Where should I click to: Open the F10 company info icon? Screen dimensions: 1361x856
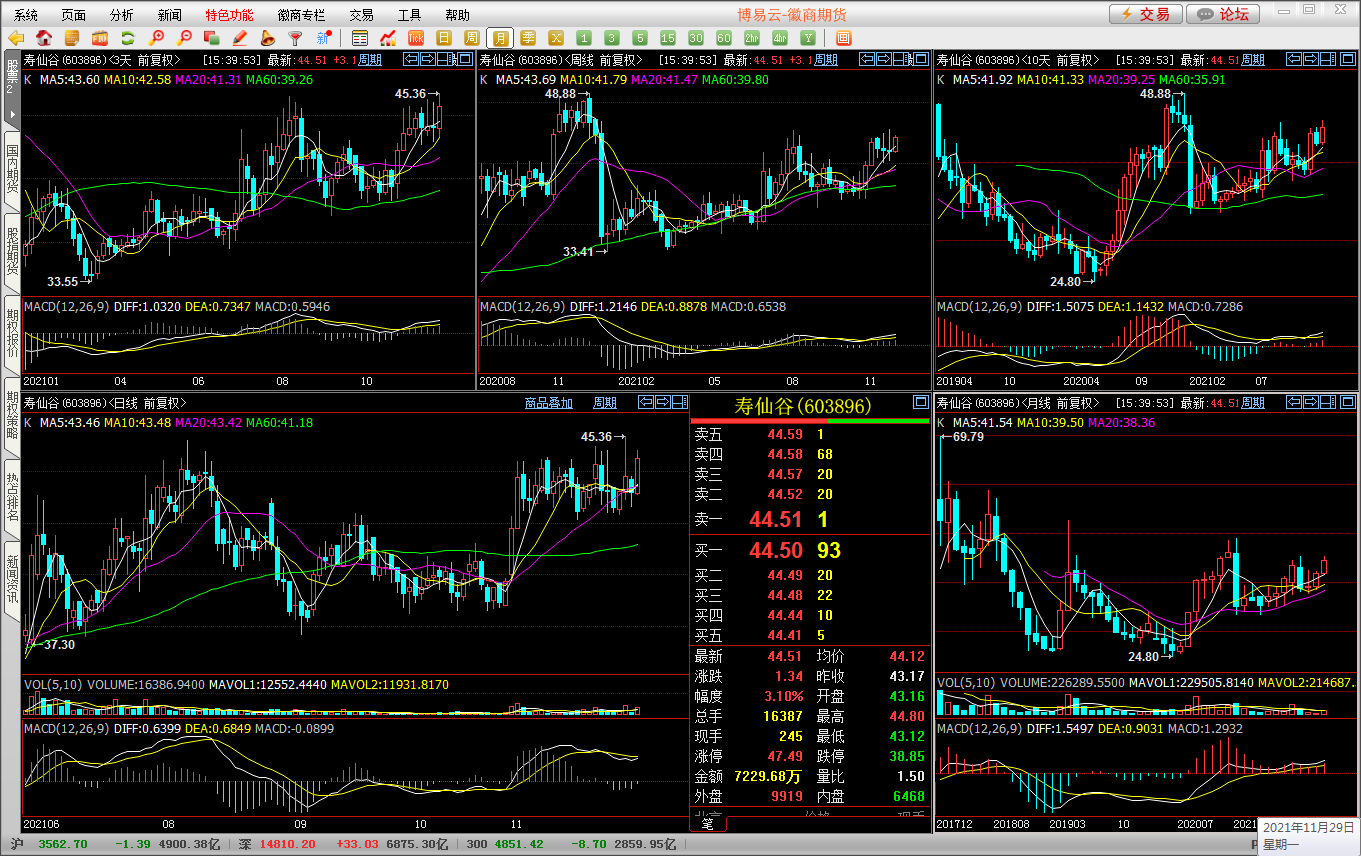[100, 38]
